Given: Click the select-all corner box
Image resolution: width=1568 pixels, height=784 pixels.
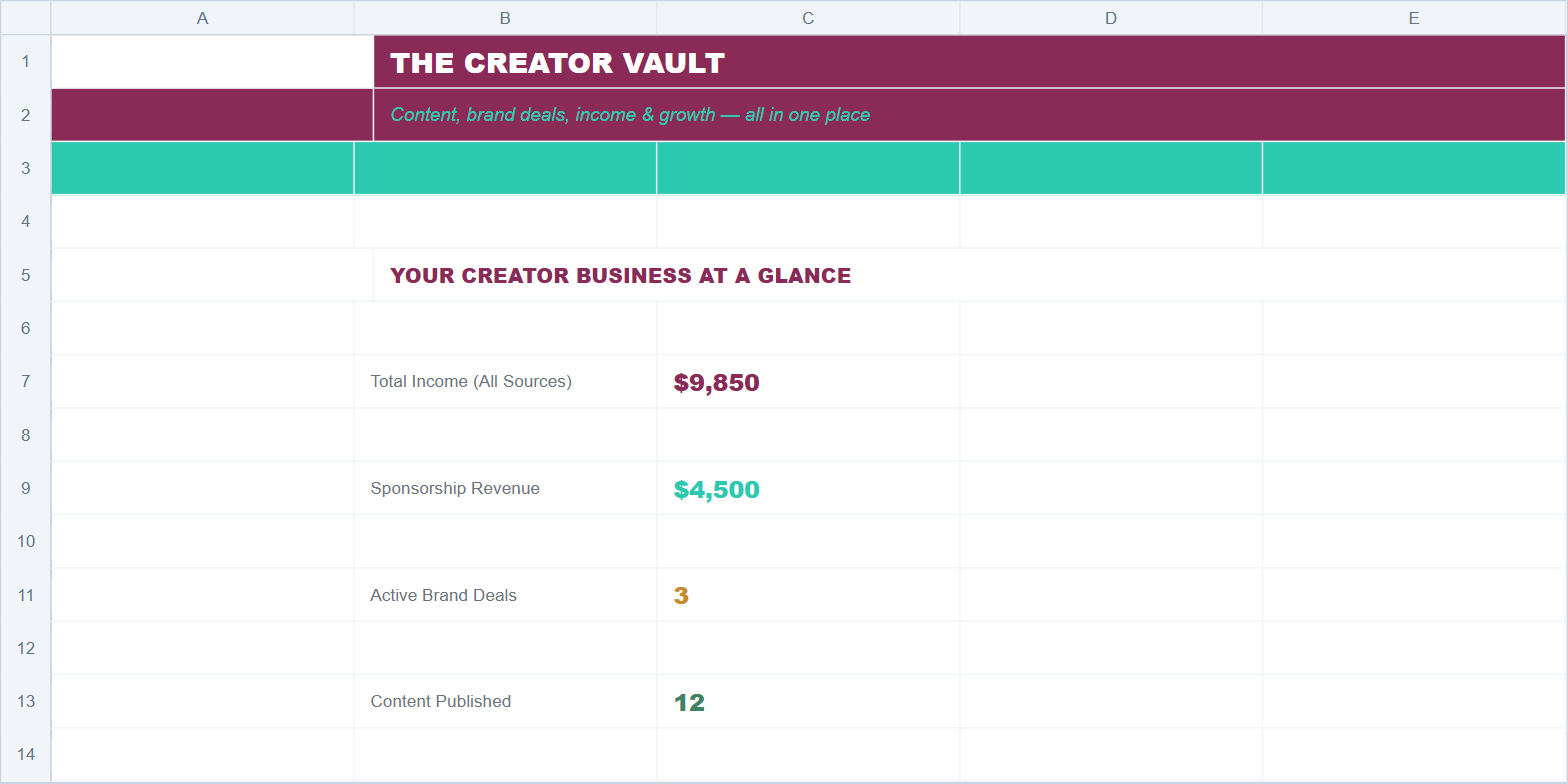Looking at the screenshot, I should coord(26,18).
